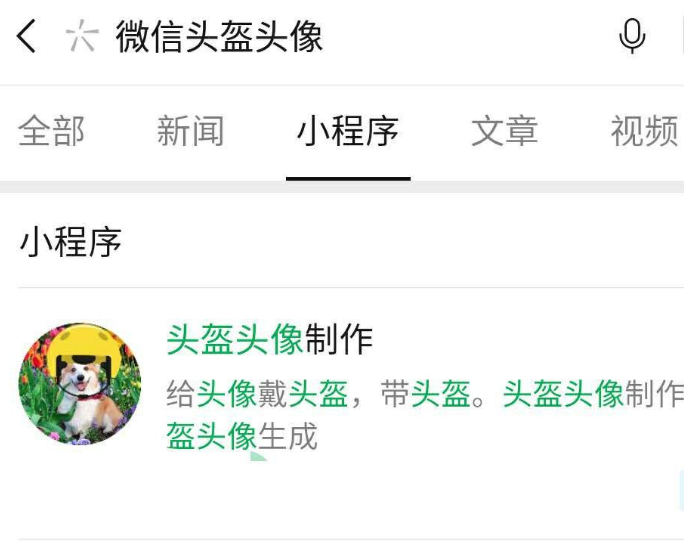View the 视频 tab results
Image resolution: width=684 pixels, height=542 pixels.
tap(645, 131)
